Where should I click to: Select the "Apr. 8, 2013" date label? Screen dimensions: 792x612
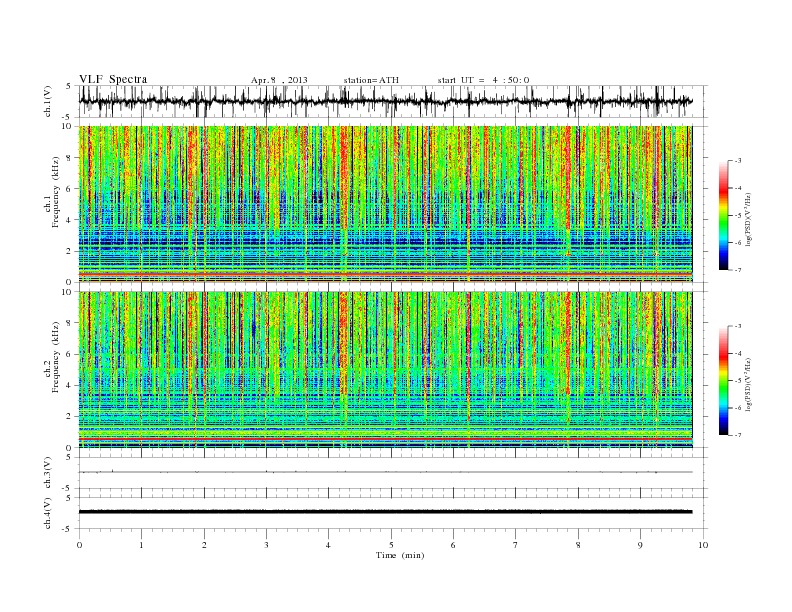click(x=279, y=80)
